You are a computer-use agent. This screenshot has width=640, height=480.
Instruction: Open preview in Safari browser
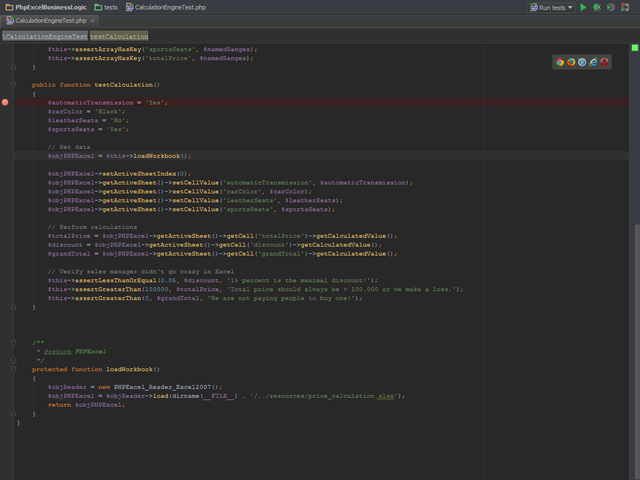point(582,62)
